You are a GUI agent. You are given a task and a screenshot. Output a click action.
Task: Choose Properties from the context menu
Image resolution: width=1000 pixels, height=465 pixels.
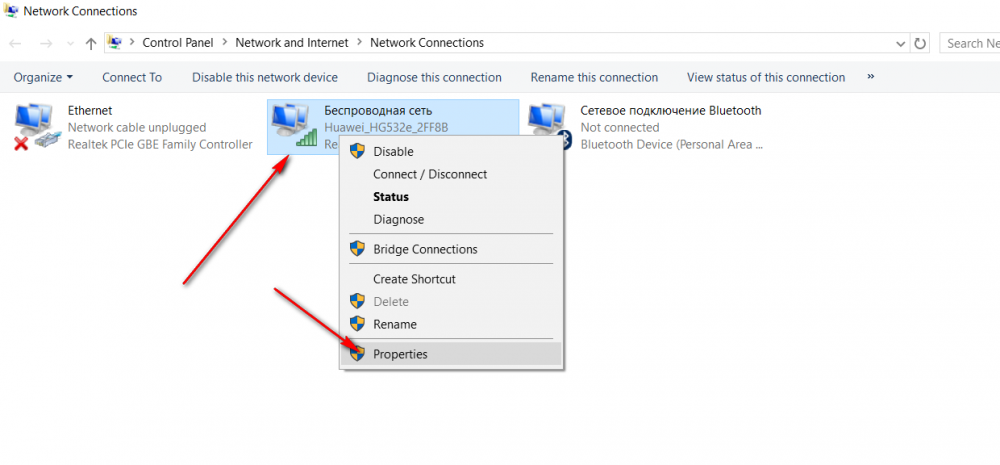[400, 354]
